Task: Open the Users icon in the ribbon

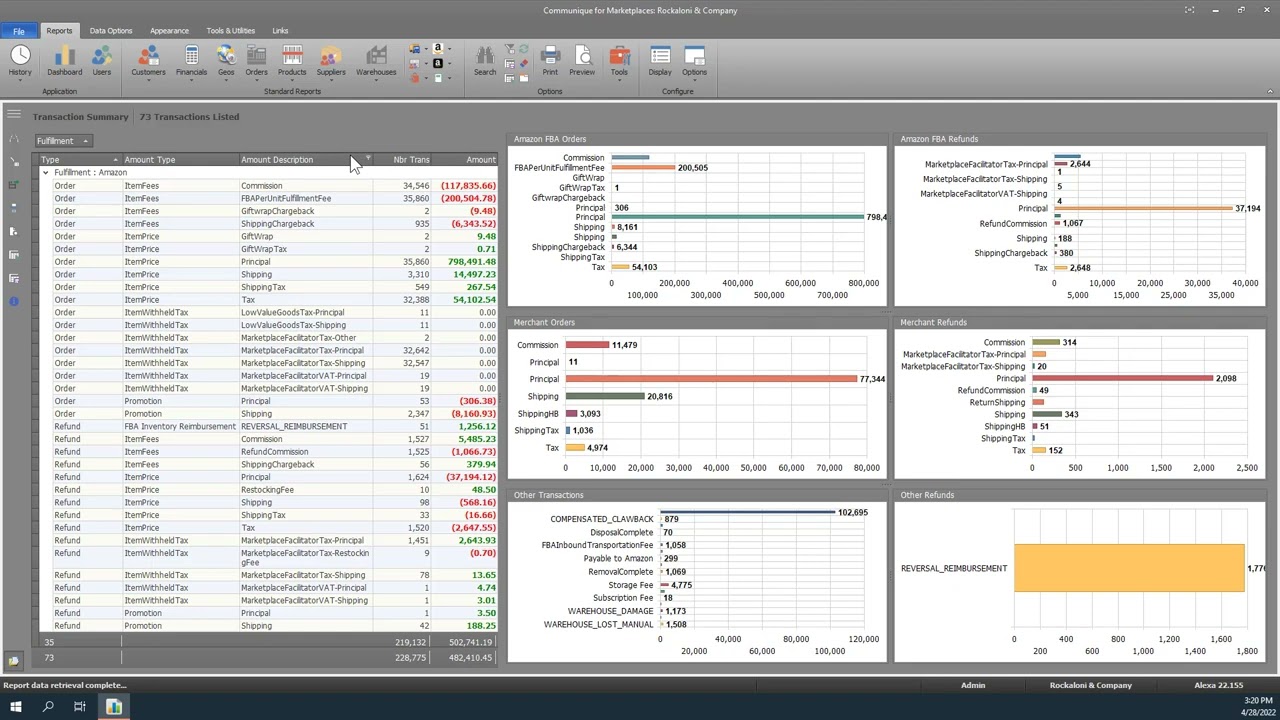Action: (x=102, y=60)
